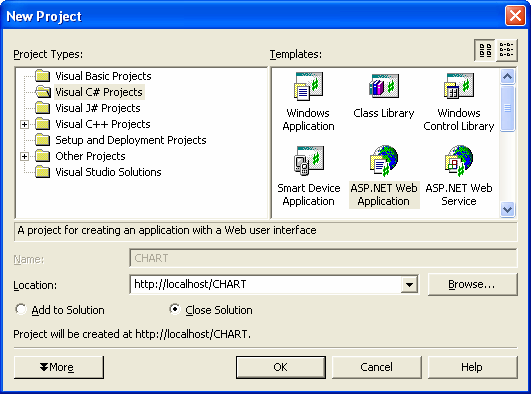This screenshot has width=531, height=394.
Task: Click the Setup and Deployment Projects folder icon
Action: click(43, 140)
